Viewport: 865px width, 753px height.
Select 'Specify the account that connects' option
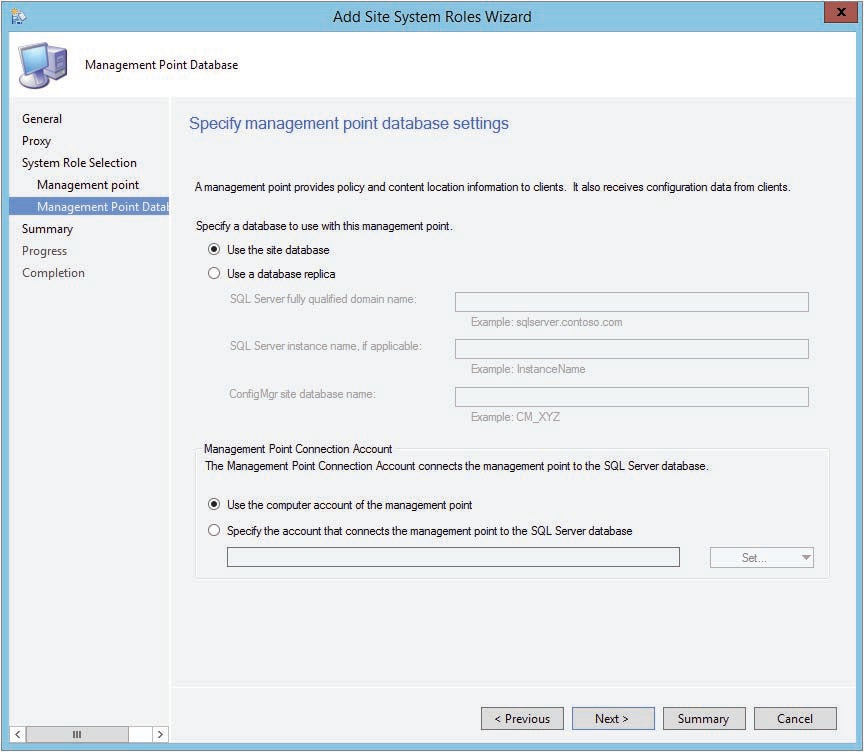[213, 530]
